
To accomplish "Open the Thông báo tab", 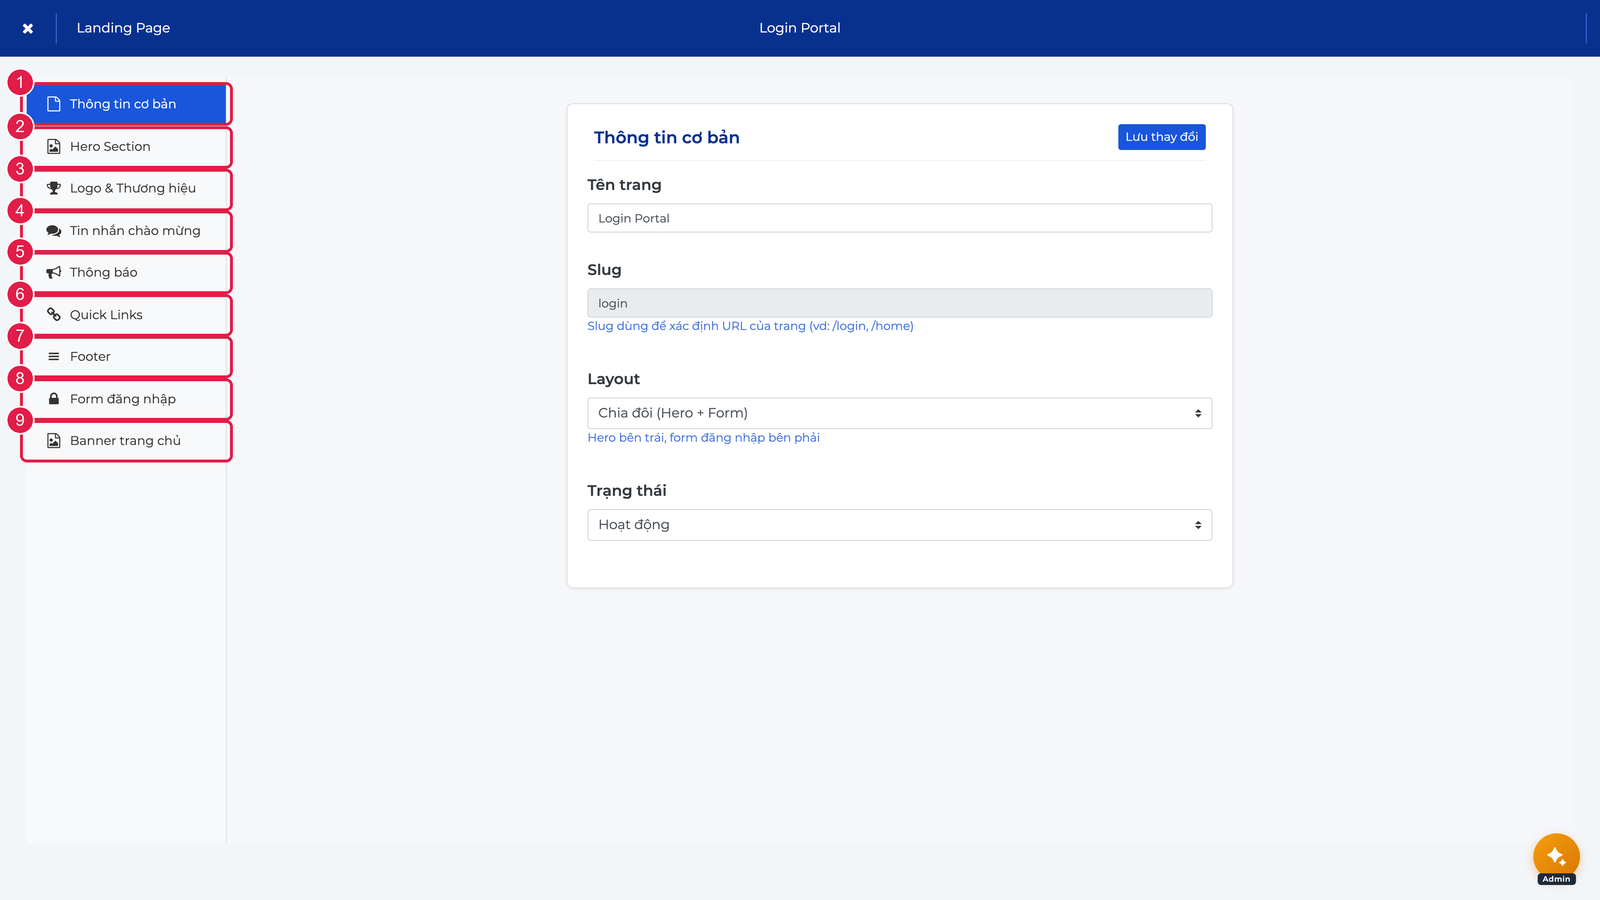I will 126,272.
